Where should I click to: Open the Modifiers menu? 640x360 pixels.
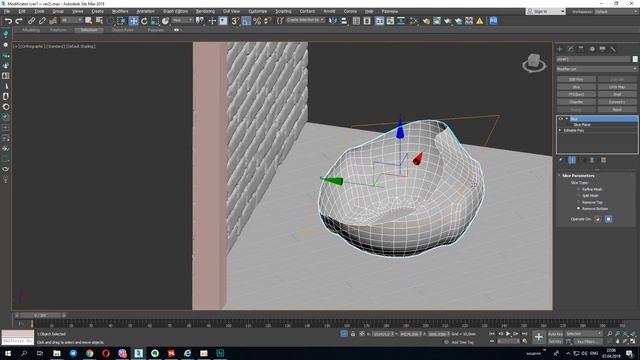(120, 11)
